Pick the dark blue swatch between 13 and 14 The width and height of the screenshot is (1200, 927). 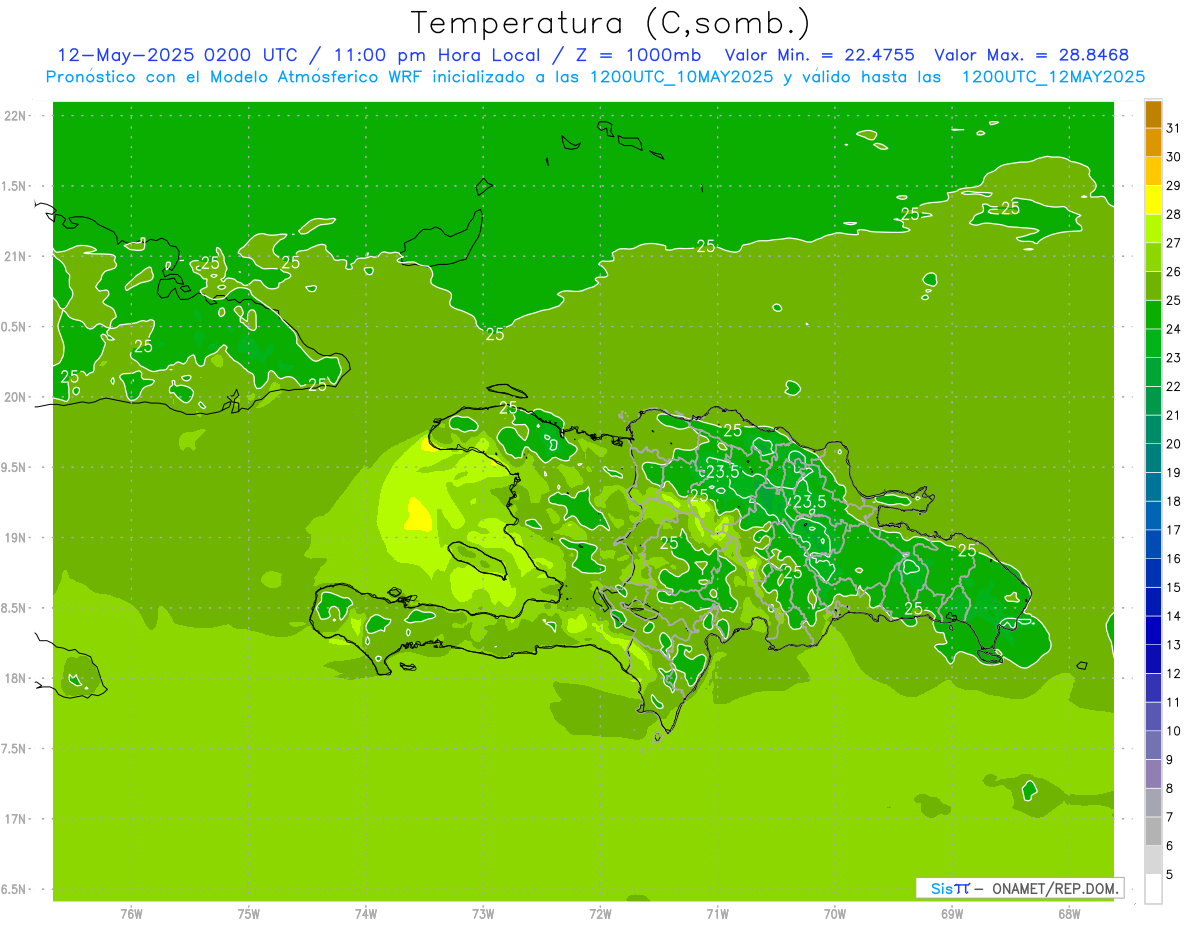[x=1153, y=630]
